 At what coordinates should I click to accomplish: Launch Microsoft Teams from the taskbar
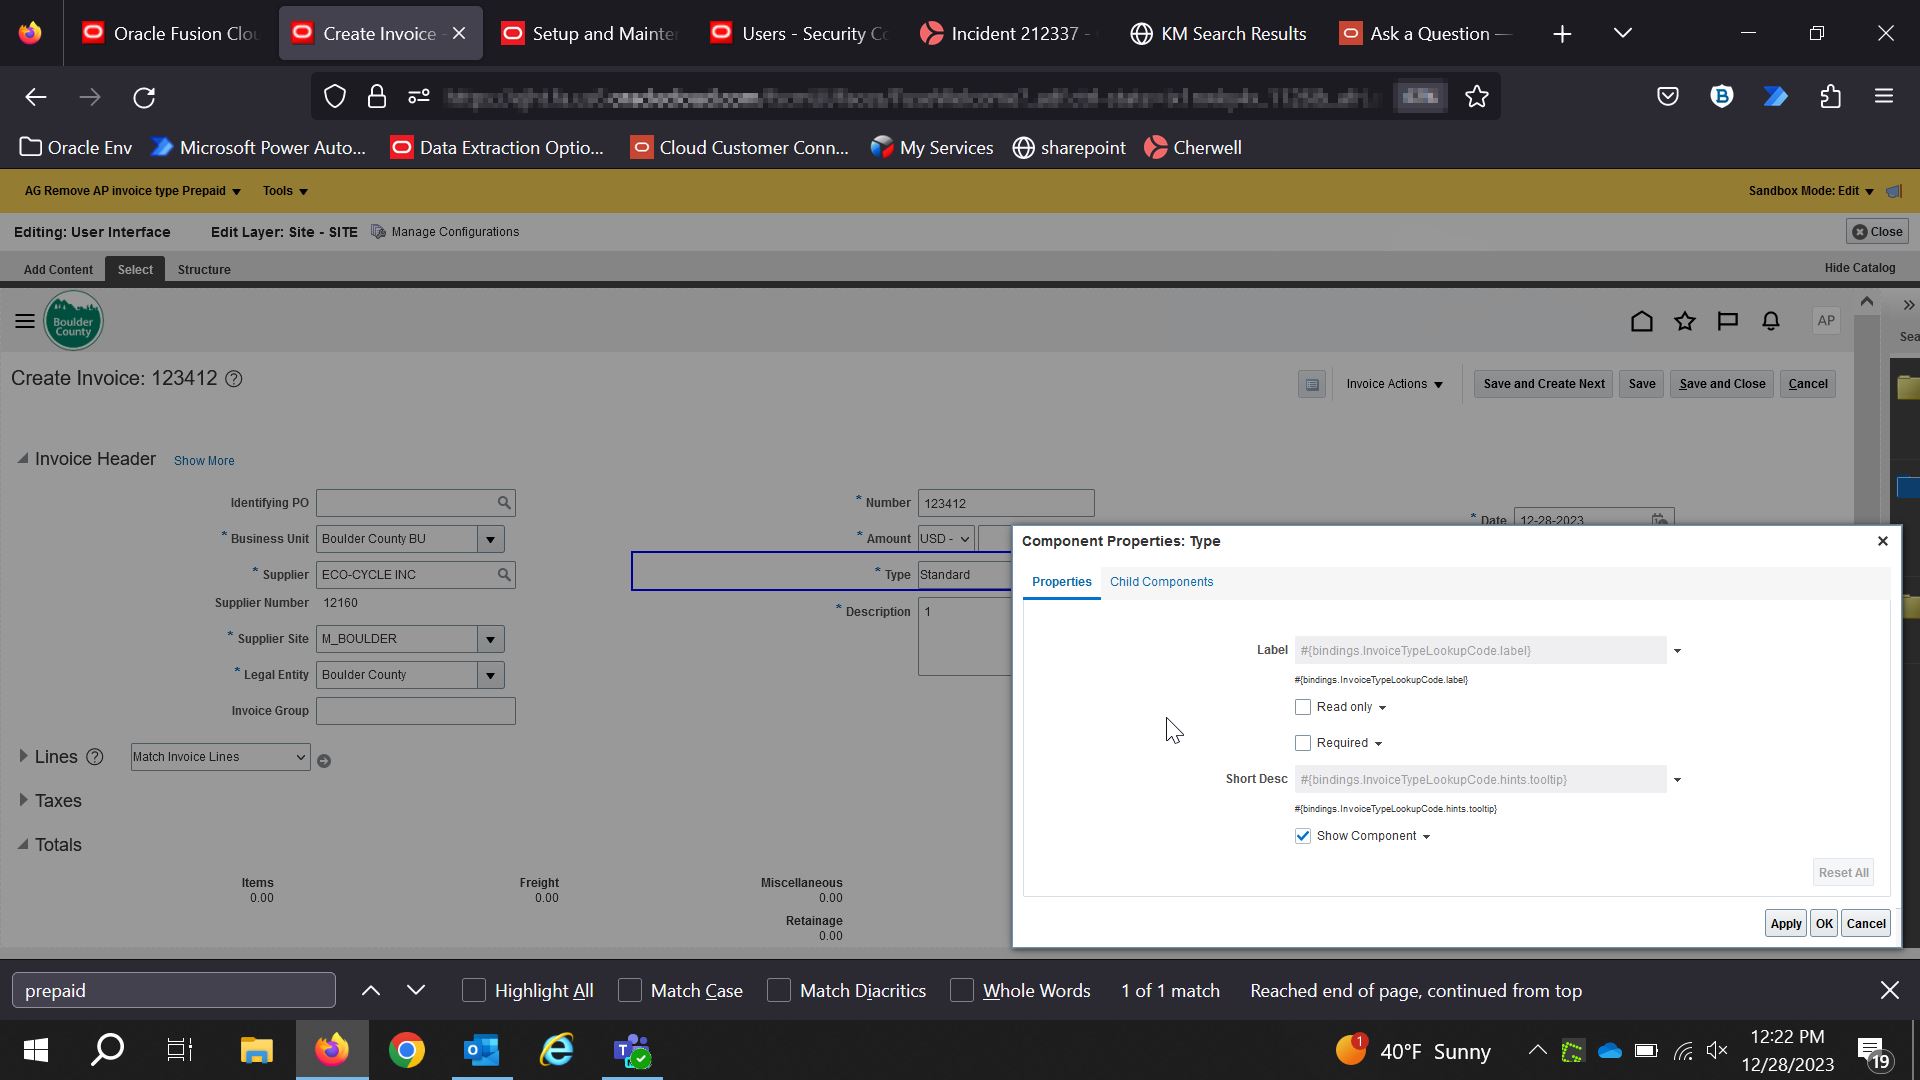(x=631, y=1050)
